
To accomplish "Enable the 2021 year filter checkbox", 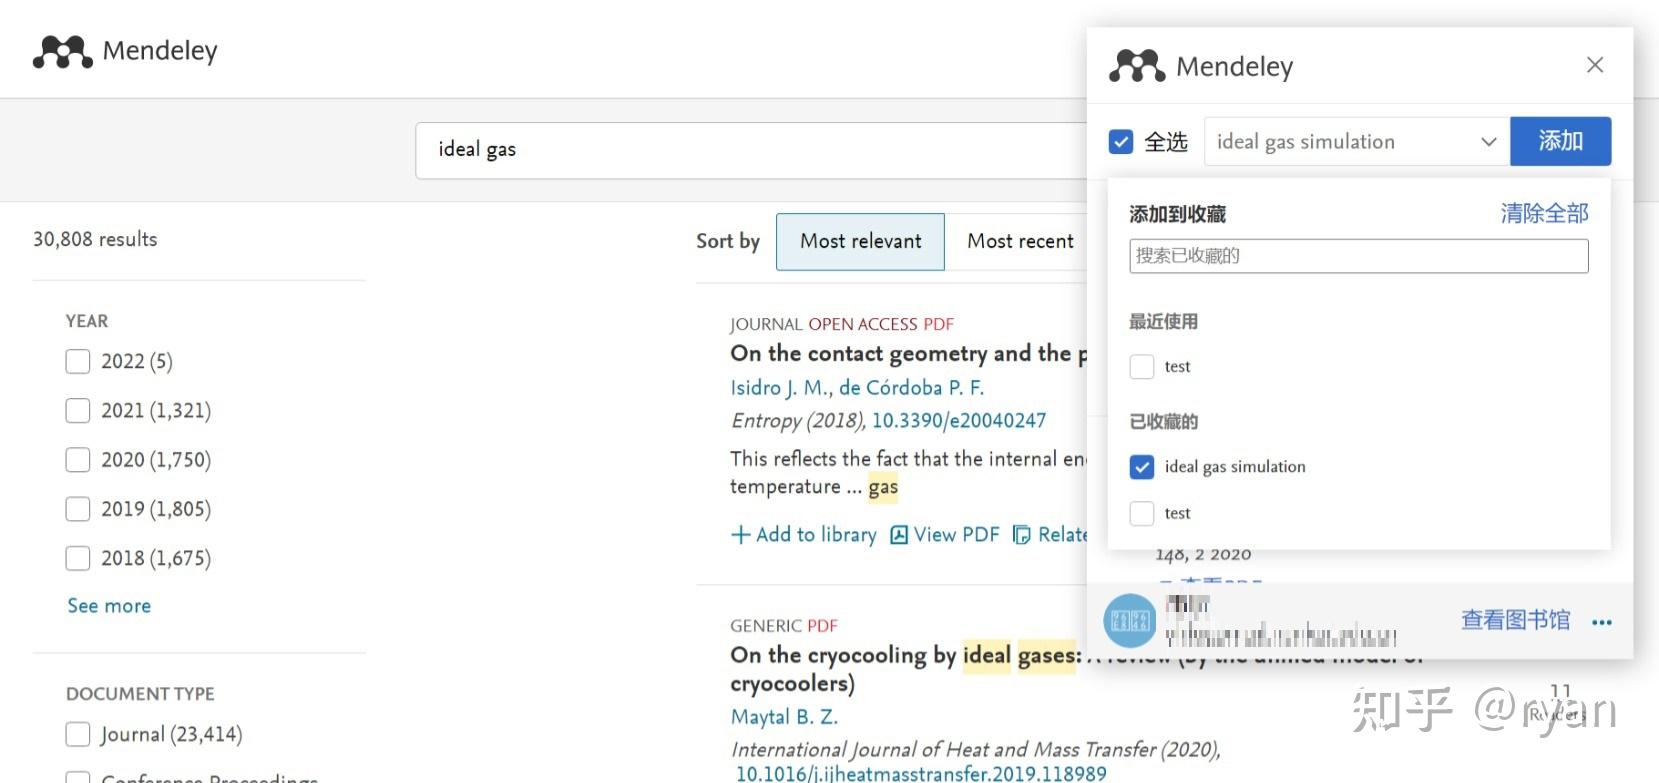I will point(77,410).
